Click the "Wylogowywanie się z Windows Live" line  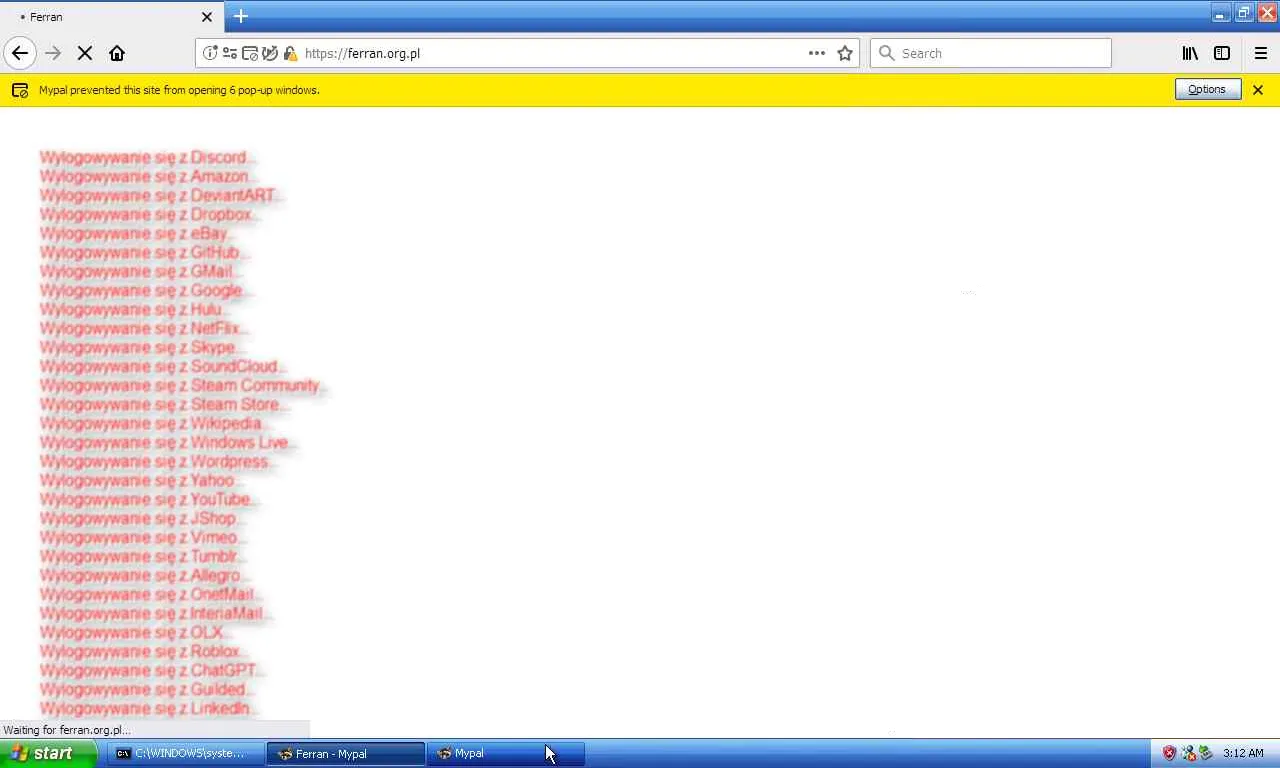click(166, 442)
